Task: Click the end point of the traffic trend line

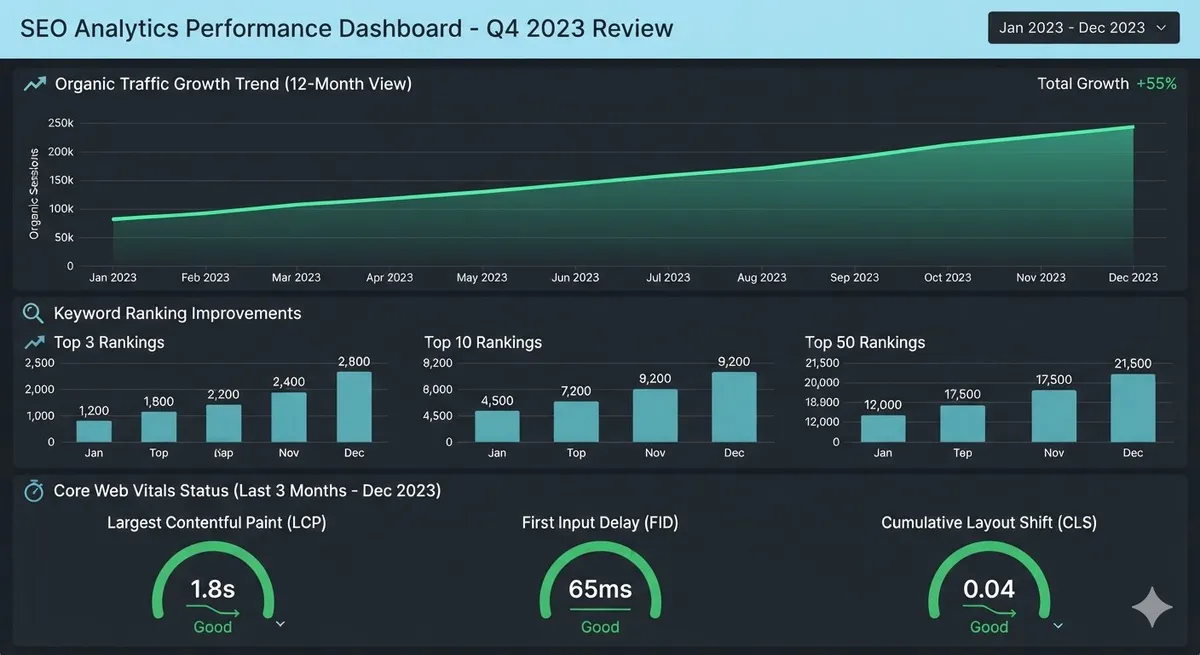Action: tap(1133, 127)
